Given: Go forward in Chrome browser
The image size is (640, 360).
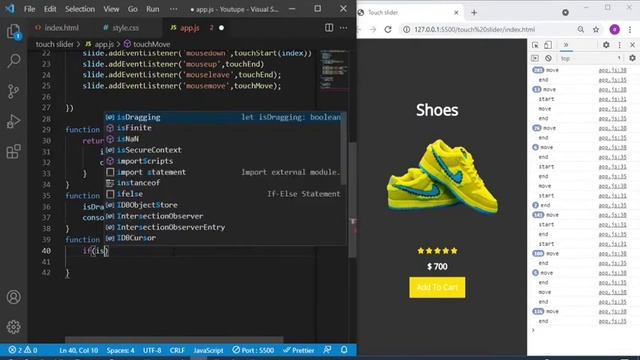Looking at the screenshot, I should pyautogui.click(x=373, y=29).
